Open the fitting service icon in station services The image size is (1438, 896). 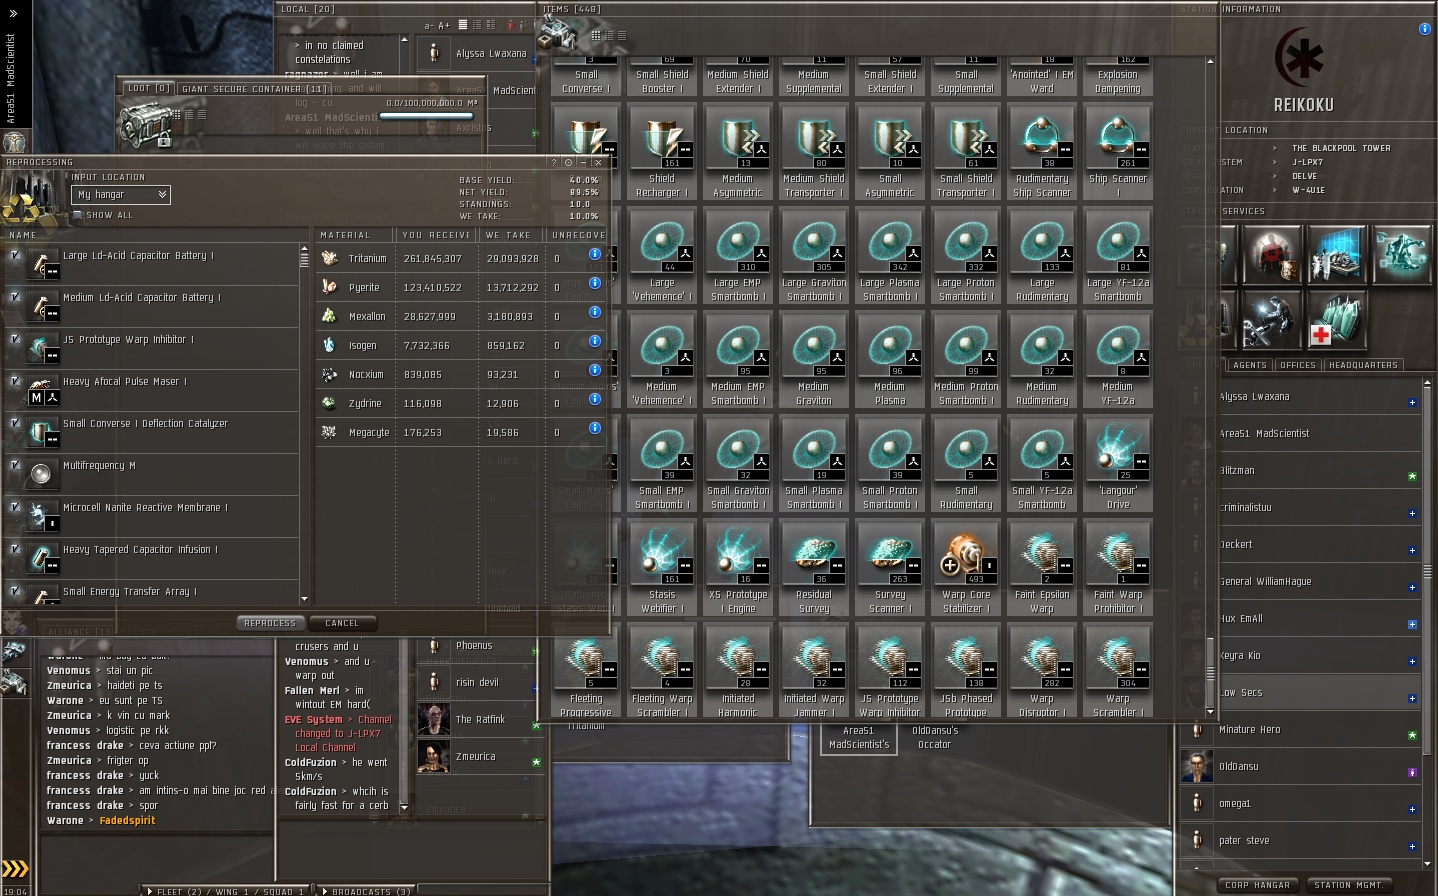pos(1402,255)
